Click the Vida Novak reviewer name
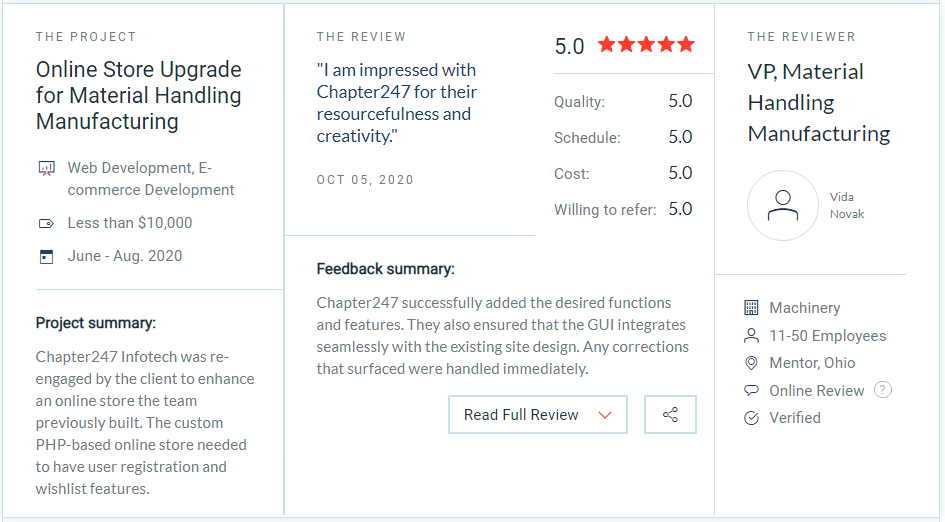The height and width of the screenshot is (522, 945). pyautogui.click(x=846, y=206)
